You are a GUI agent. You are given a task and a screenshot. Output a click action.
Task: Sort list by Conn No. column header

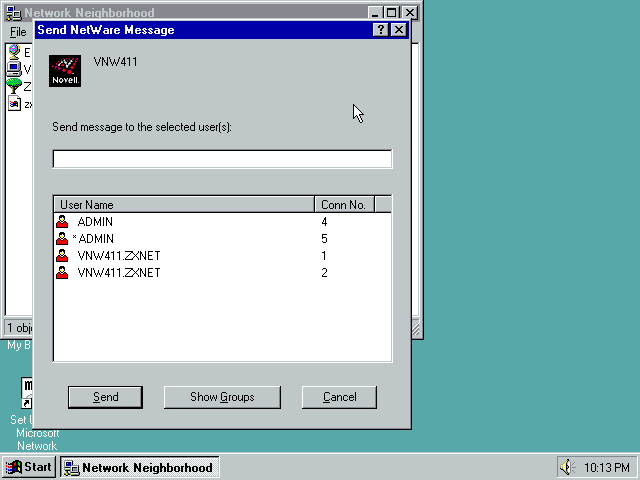344,204
